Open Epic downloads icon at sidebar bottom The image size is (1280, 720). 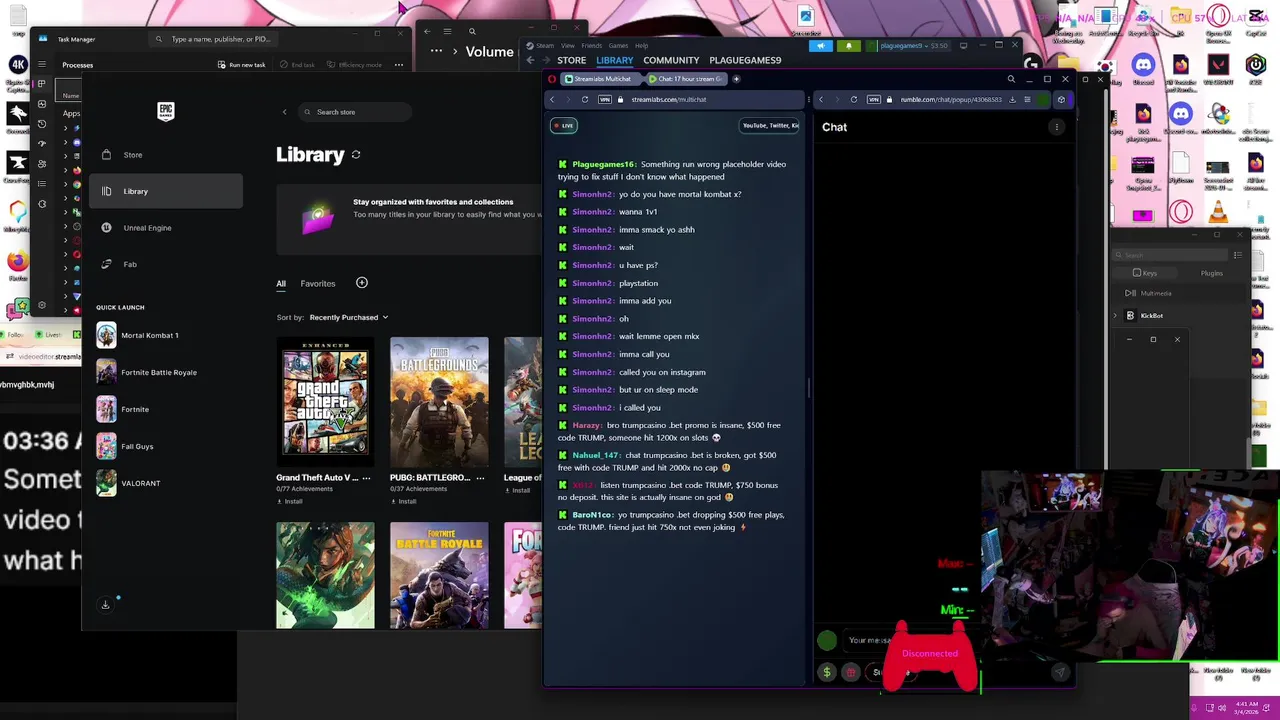click(105, 604)
